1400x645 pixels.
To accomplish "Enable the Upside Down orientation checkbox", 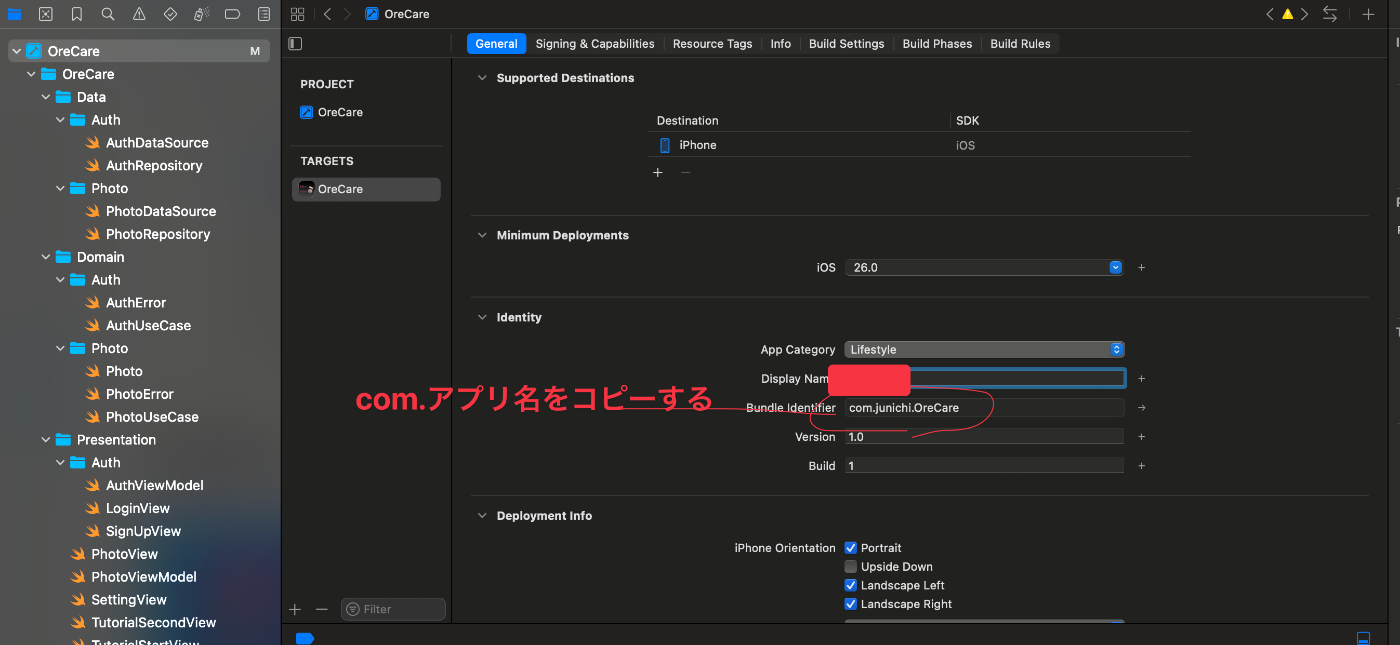I will [x=851, y=567].
